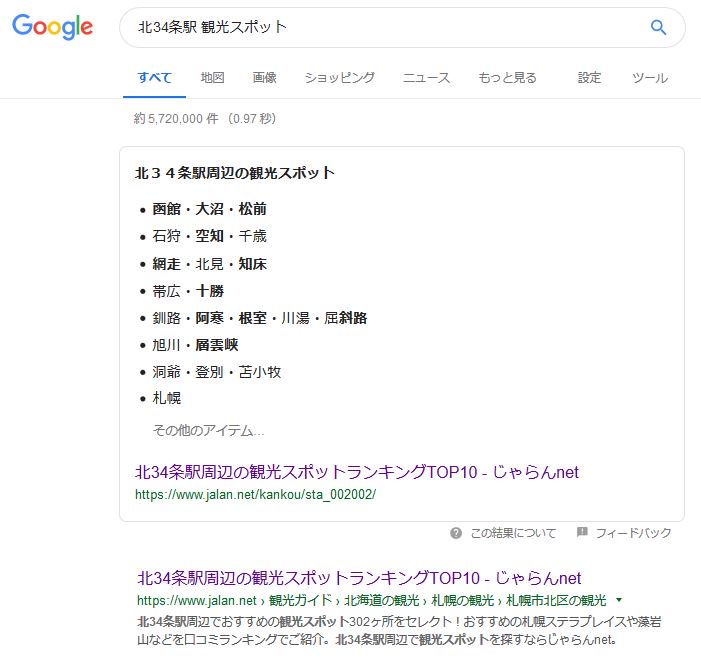Open the featured snippet じゃらんnet title link
The width and height of the screenshot is (701, 660).
click(x=357, y=472)
